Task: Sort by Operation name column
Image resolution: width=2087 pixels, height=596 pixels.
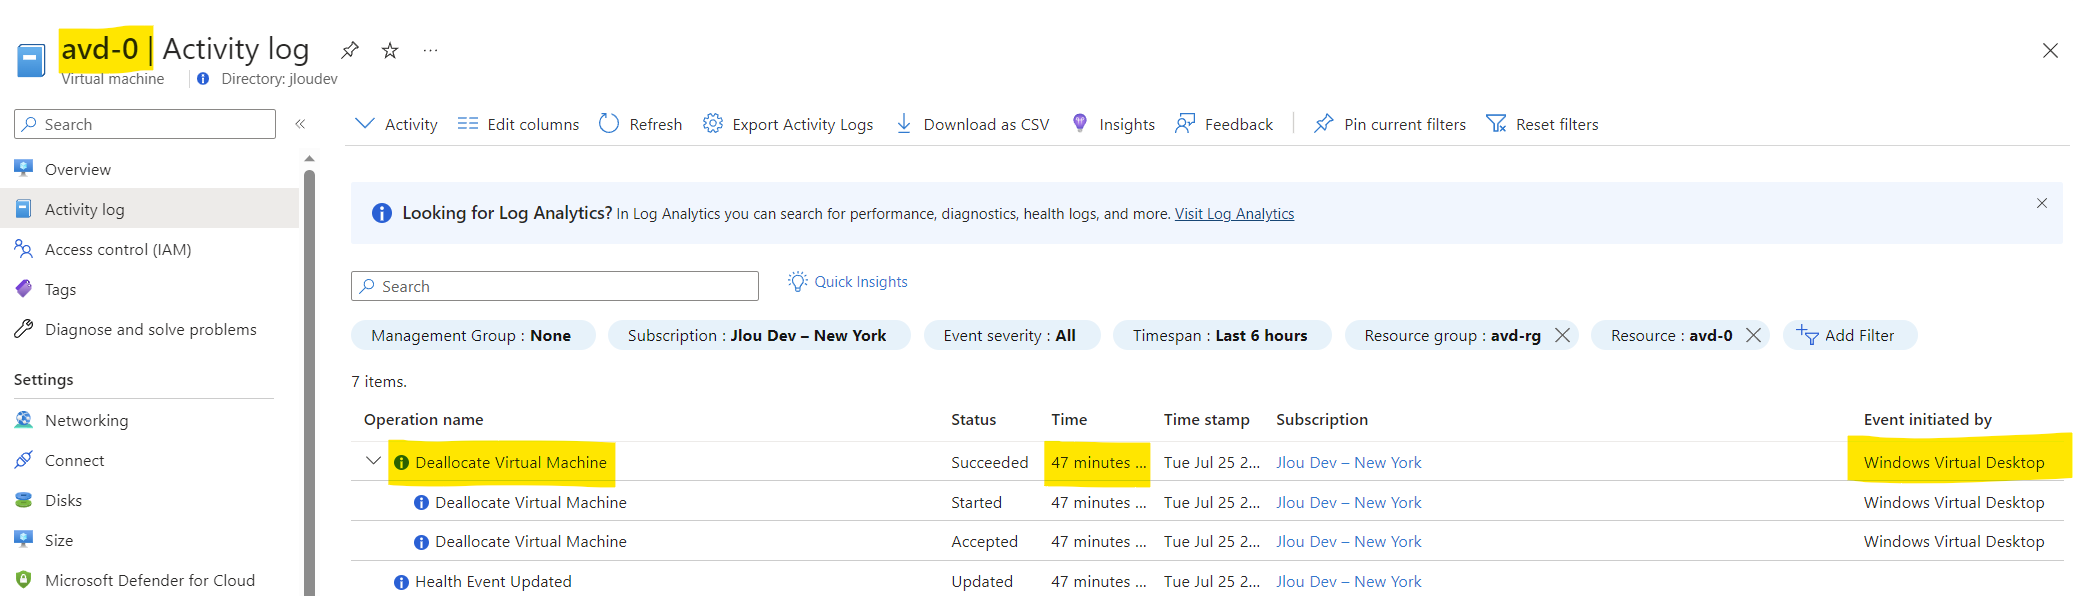Action: [424, 420]
